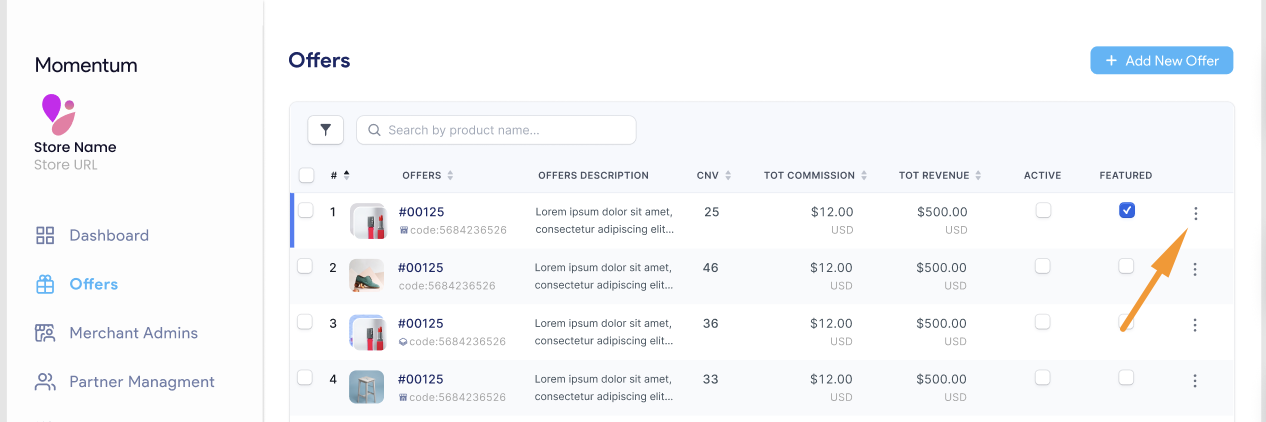The image size is (1266, 422).
Task: Uncheck the Featured checkbox in row 1
Action: [x=1127, y=210]
